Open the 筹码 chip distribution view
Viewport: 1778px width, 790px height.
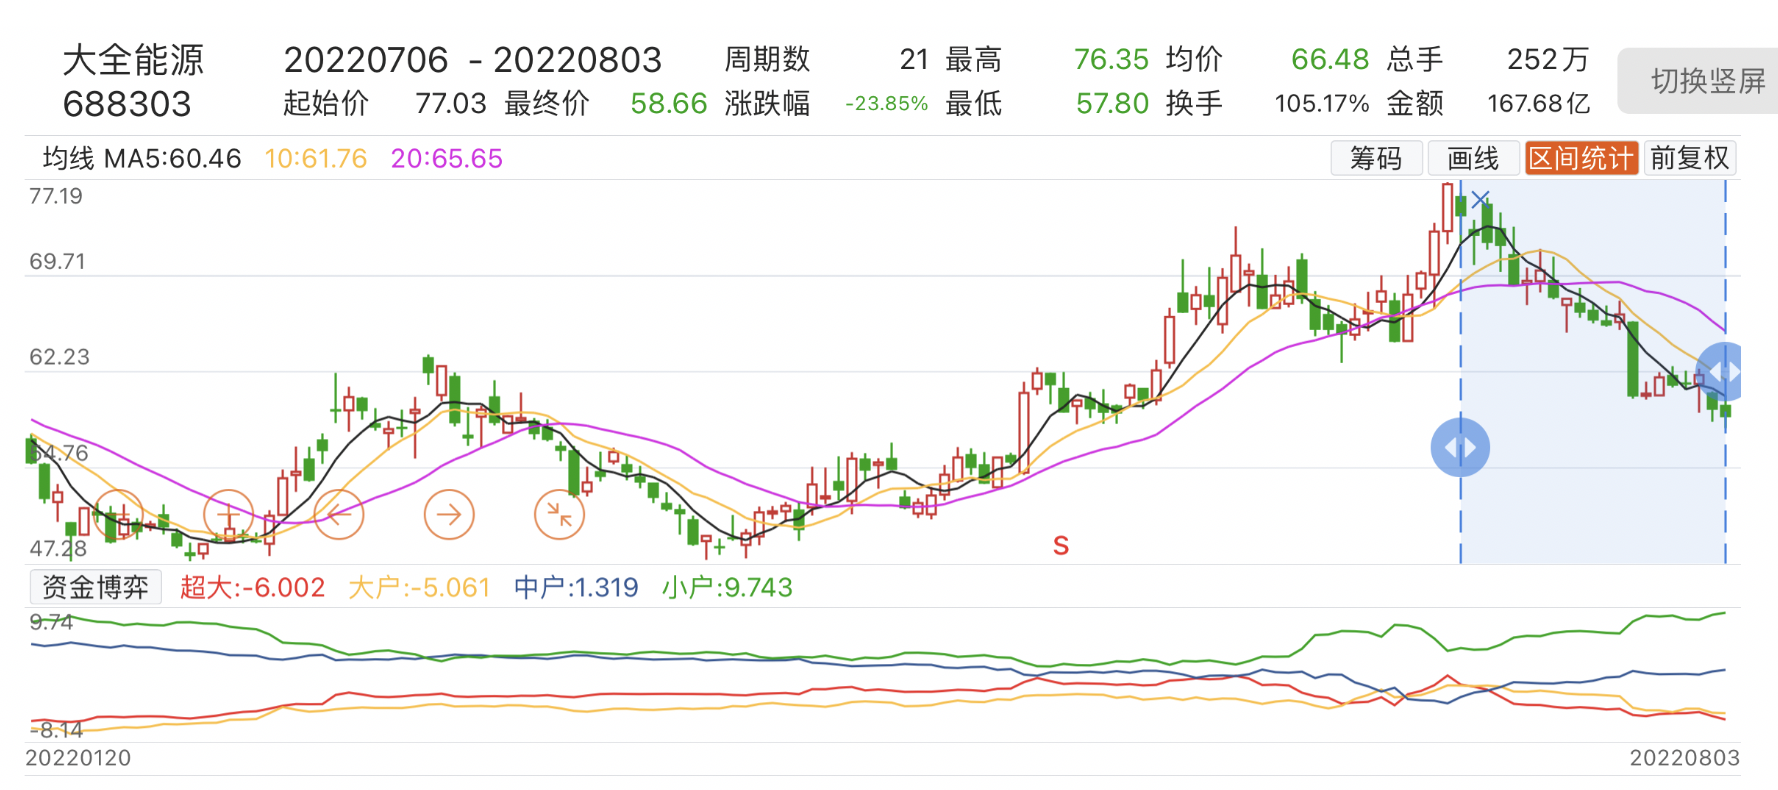click(1376, 158)
